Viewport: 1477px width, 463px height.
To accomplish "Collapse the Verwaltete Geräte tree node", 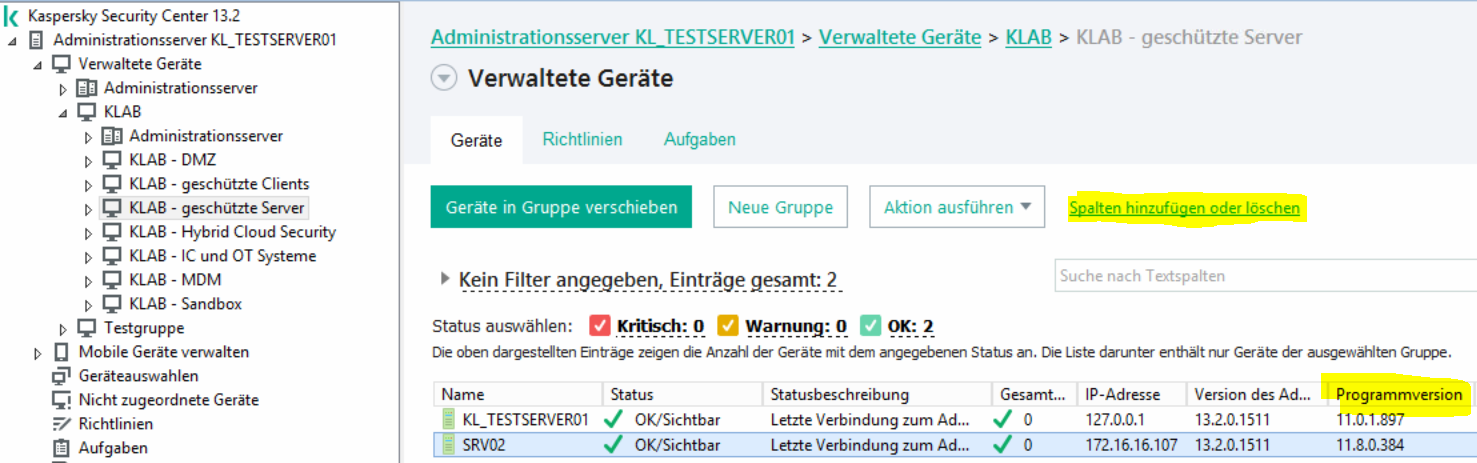I will click(38, 65).
